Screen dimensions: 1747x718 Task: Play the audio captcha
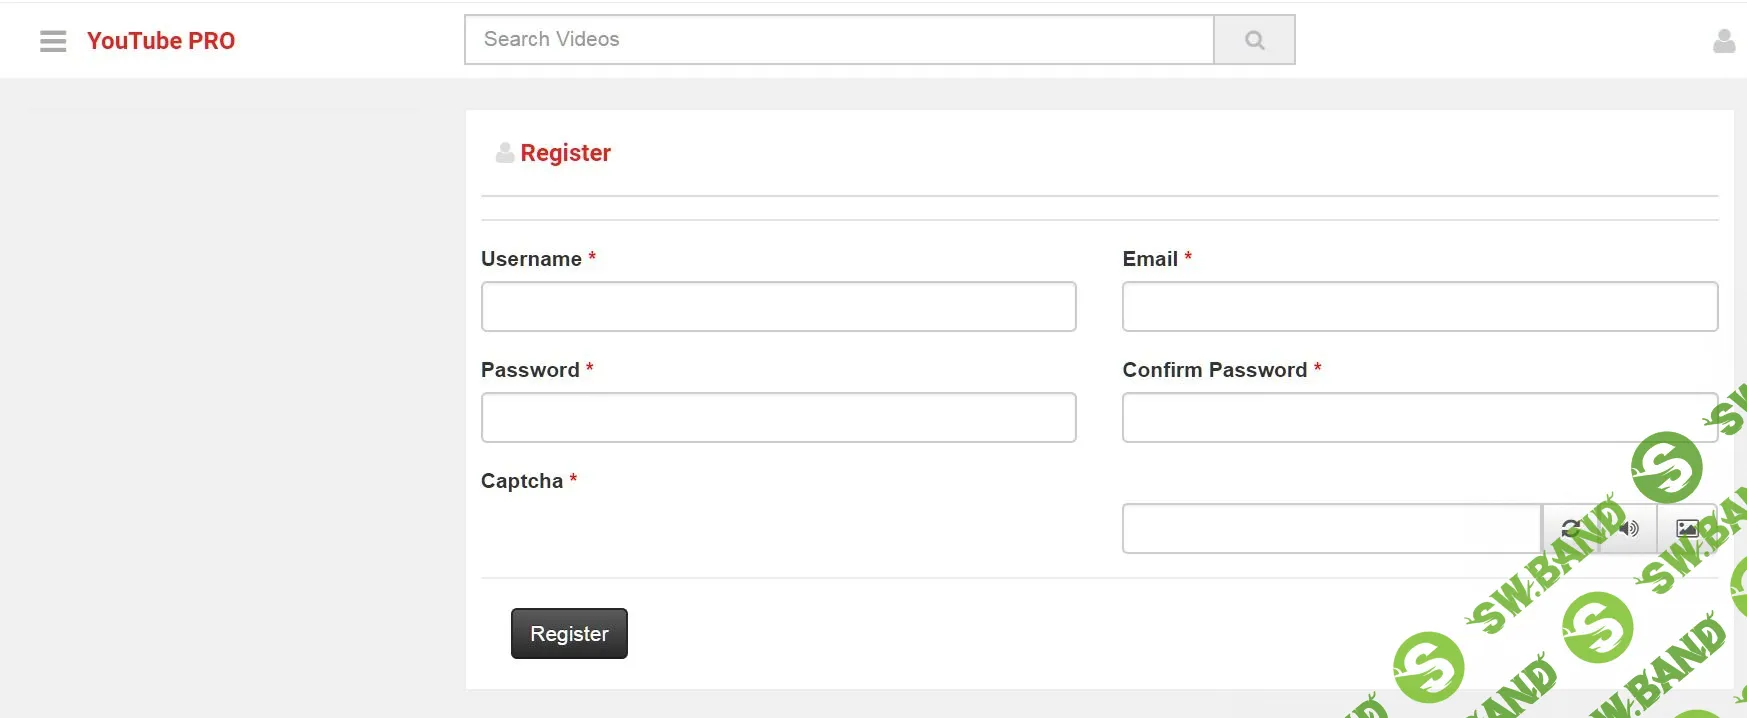pyautogui.click(x=1629, y=528)
